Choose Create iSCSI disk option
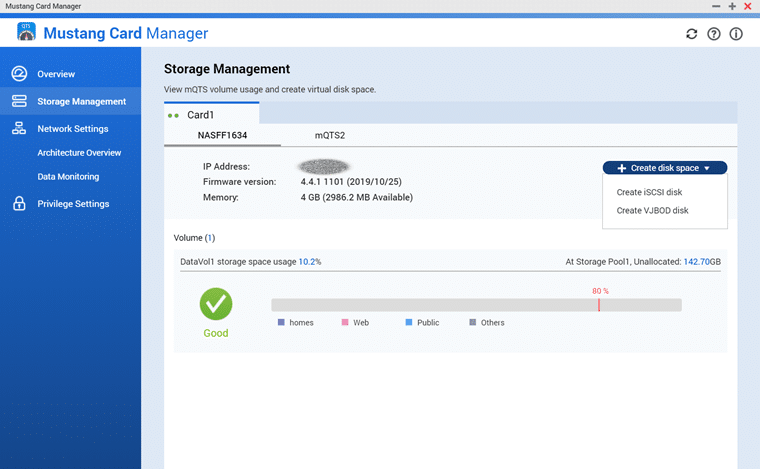 click(649, 192)
